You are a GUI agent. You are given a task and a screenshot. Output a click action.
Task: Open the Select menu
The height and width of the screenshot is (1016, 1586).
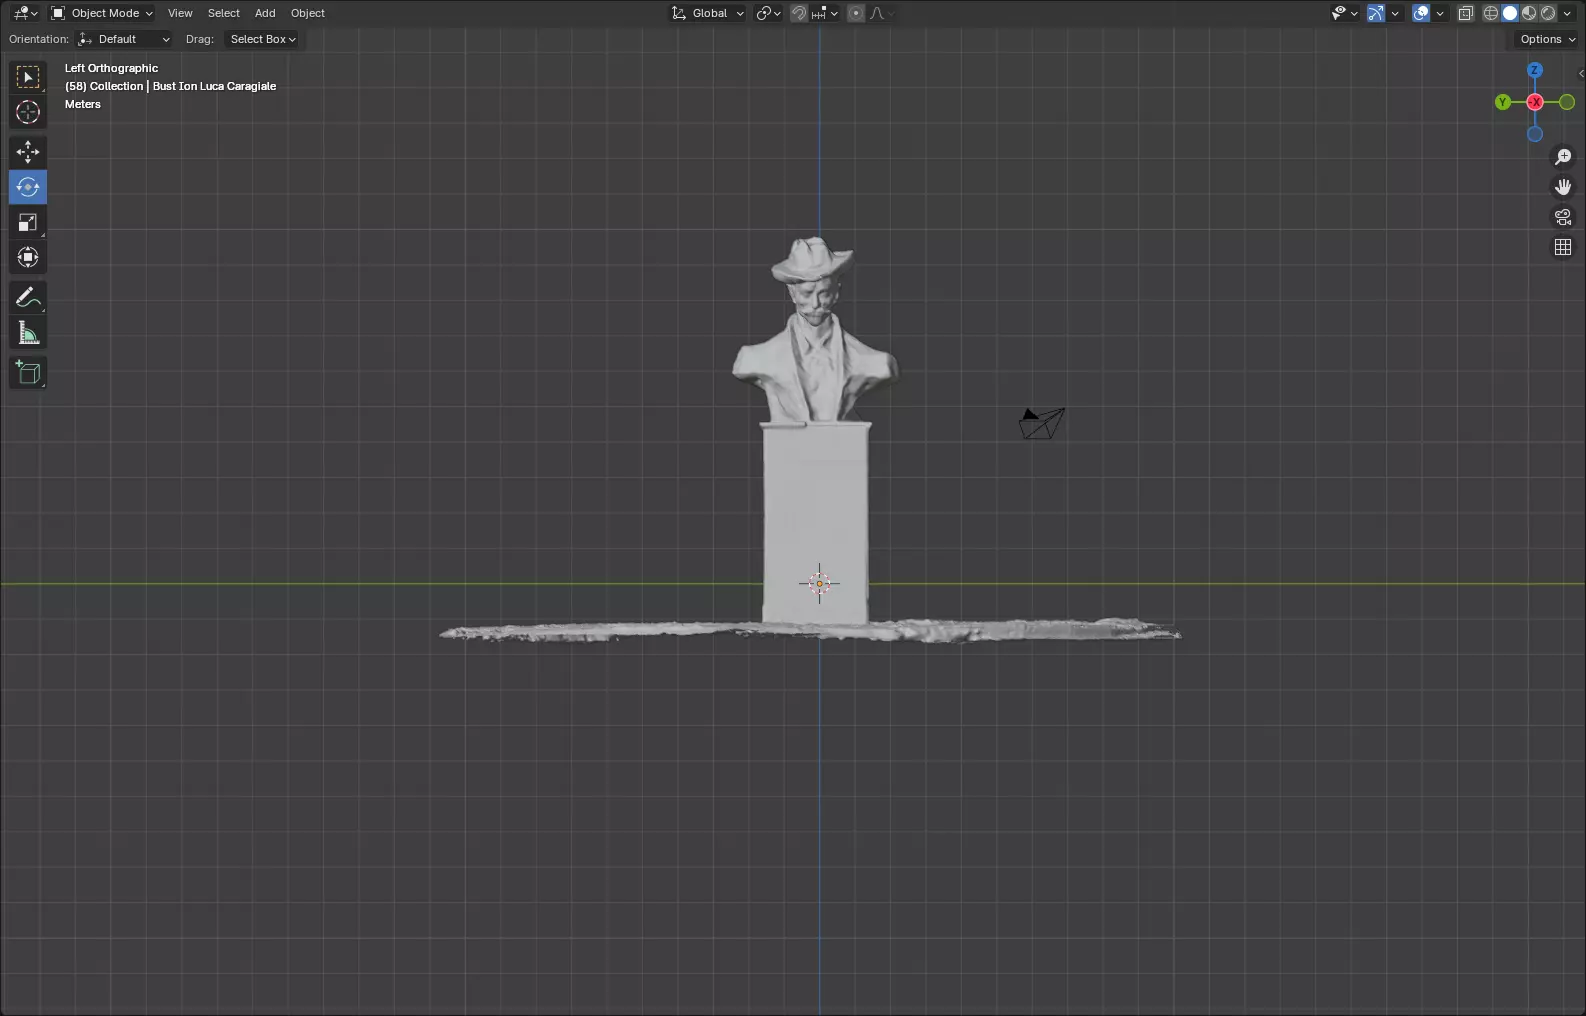point(224,13)
